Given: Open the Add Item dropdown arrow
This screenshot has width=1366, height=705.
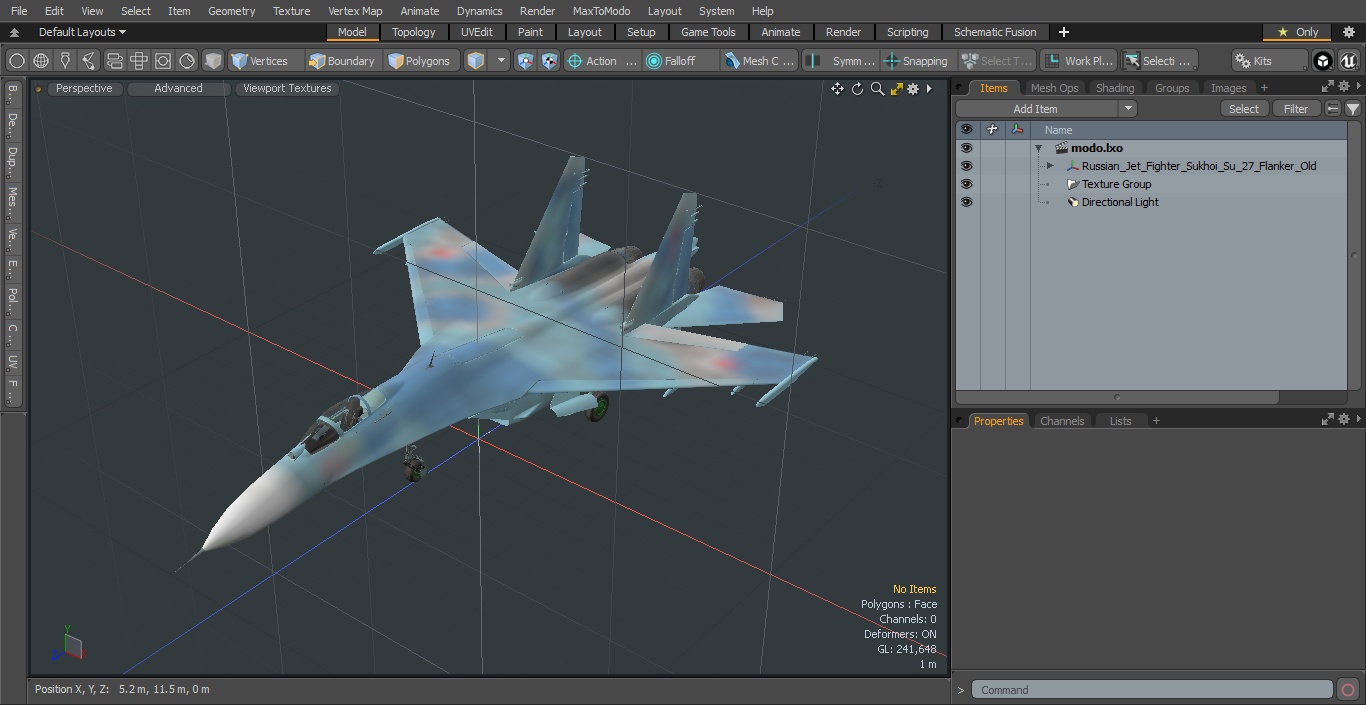Looking at the screenshot, I should point(1128,109).
